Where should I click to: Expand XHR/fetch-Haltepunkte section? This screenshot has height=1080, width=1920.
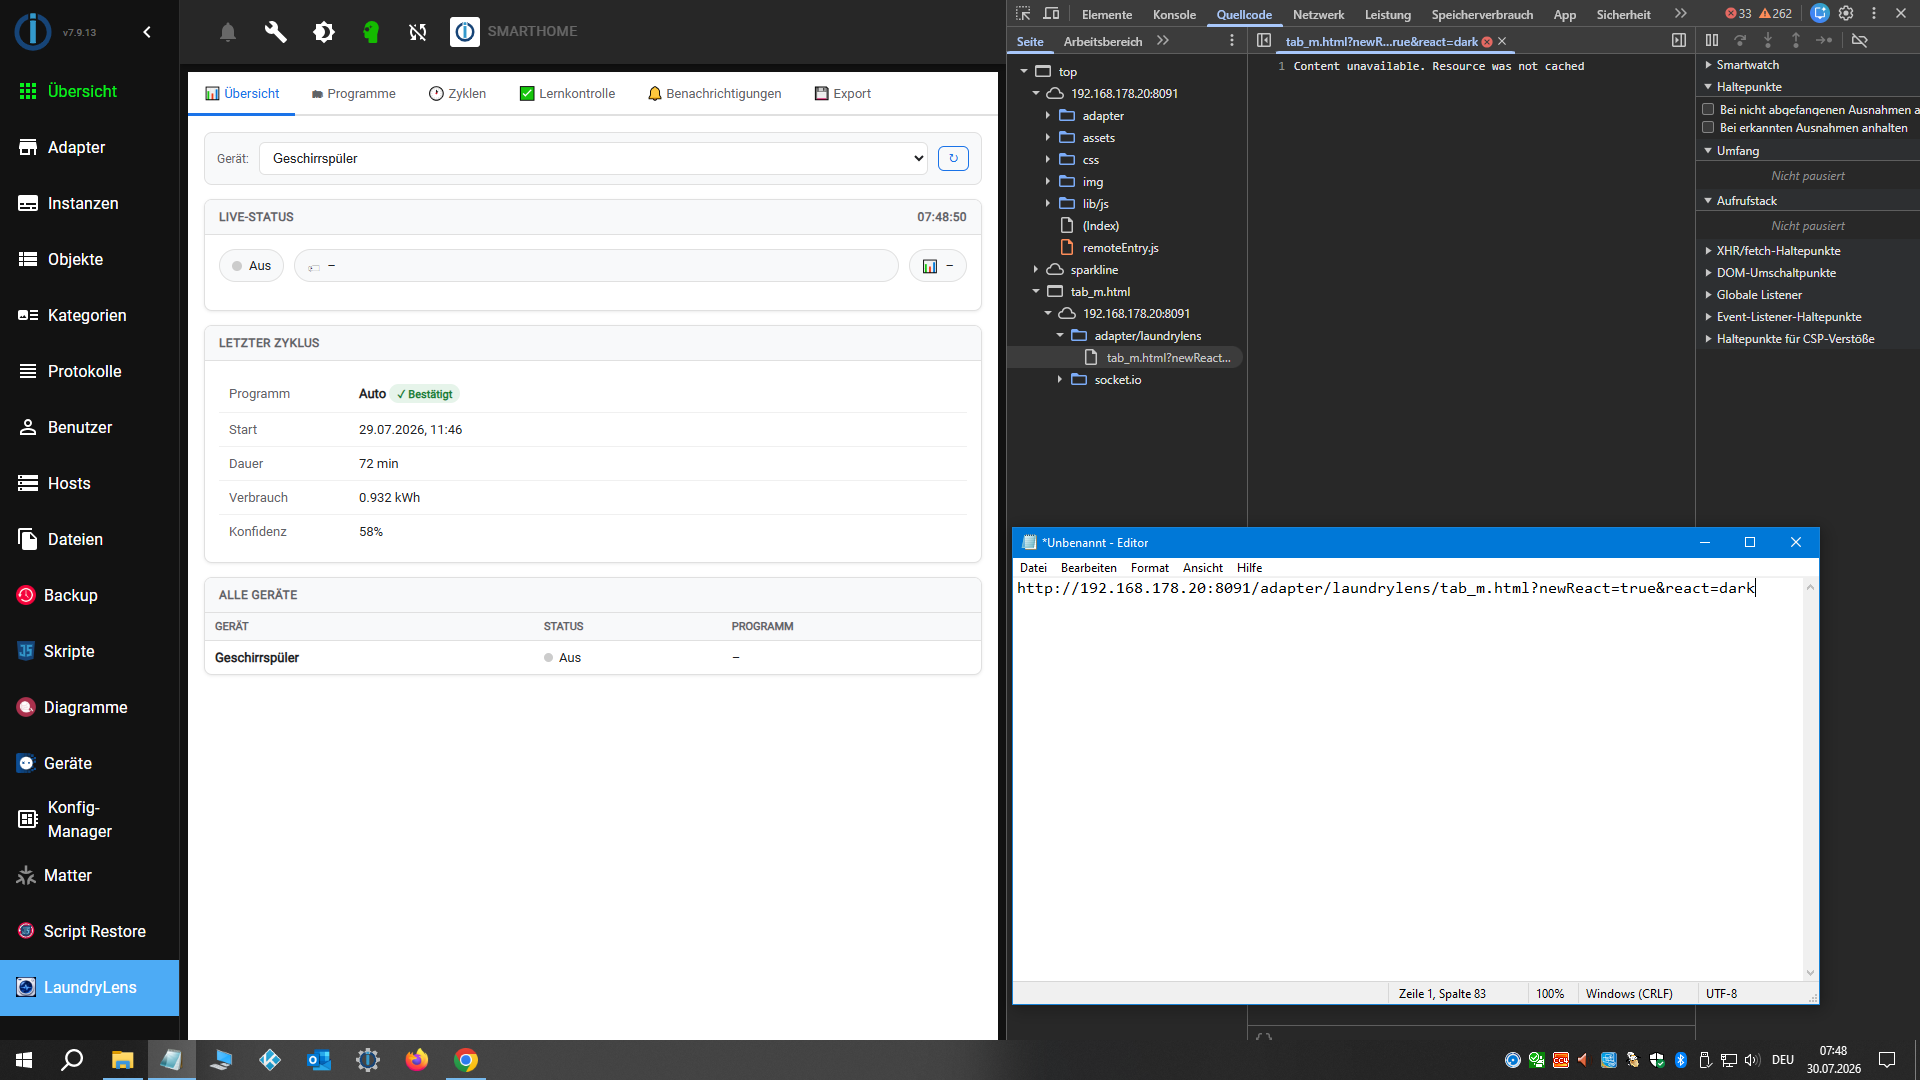point(1708,251)
